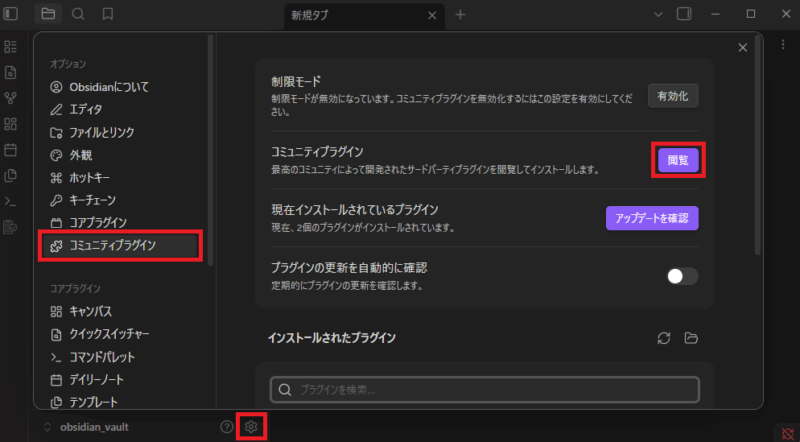Viewport: 800px width, 442px height.
Task: Toggle the right sidebar icon in title bar
Action: click(684, 14)
